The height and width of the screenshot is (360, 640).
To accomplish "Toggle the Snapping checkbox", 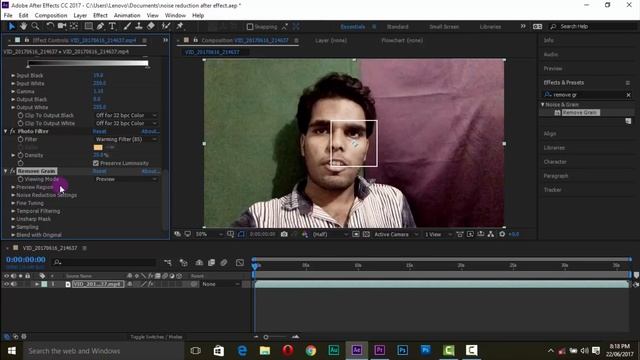I will 250,27.
